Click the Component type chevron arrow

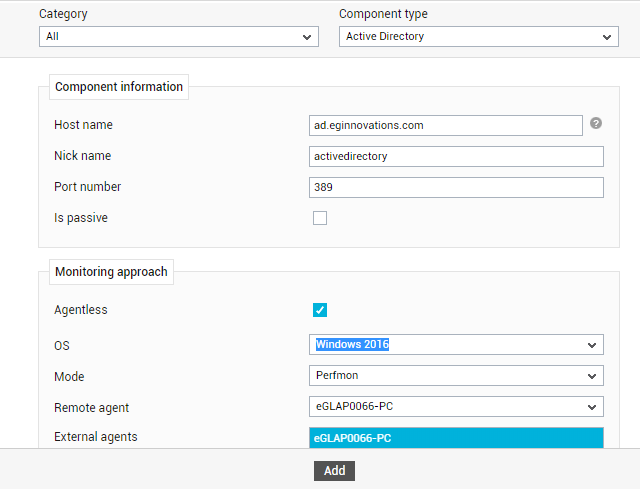[x=607, y=37]
